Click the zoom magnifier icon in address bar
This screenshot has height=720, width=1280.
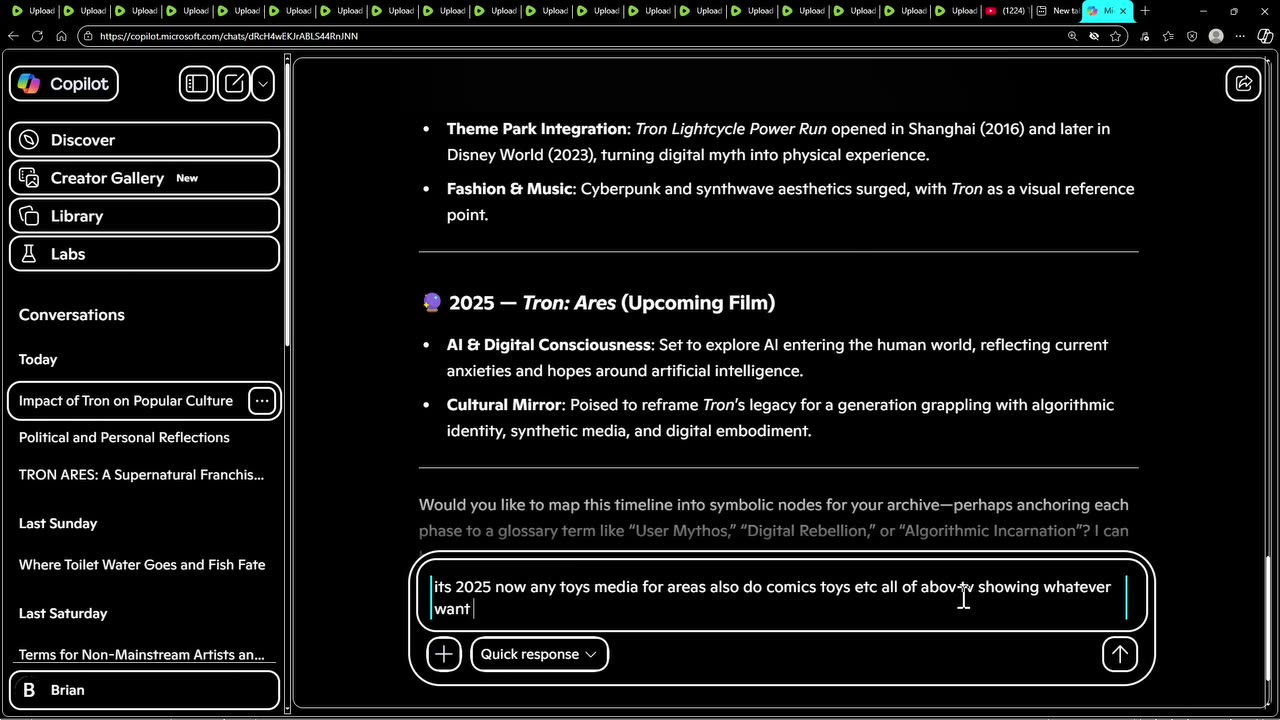[x=1072, y=36]
